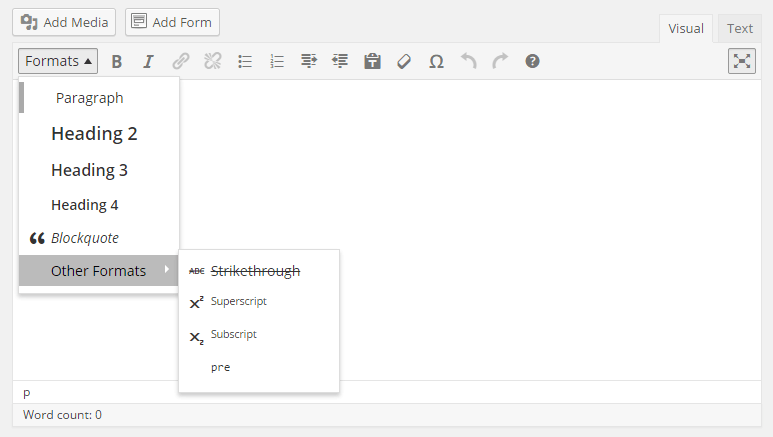This screenshot has width=773, height=437.
Task: Toggle distraction-free fullscreen mode
Action: click(x=741, y=61)
